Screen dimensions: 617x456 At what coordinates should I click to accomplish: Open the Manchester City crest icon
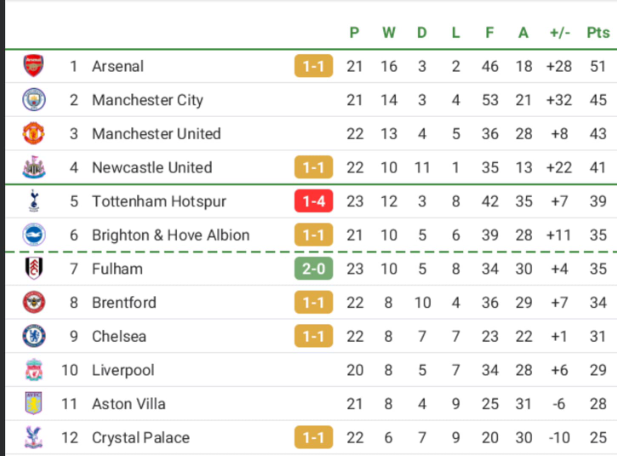[x=33, y=100]
